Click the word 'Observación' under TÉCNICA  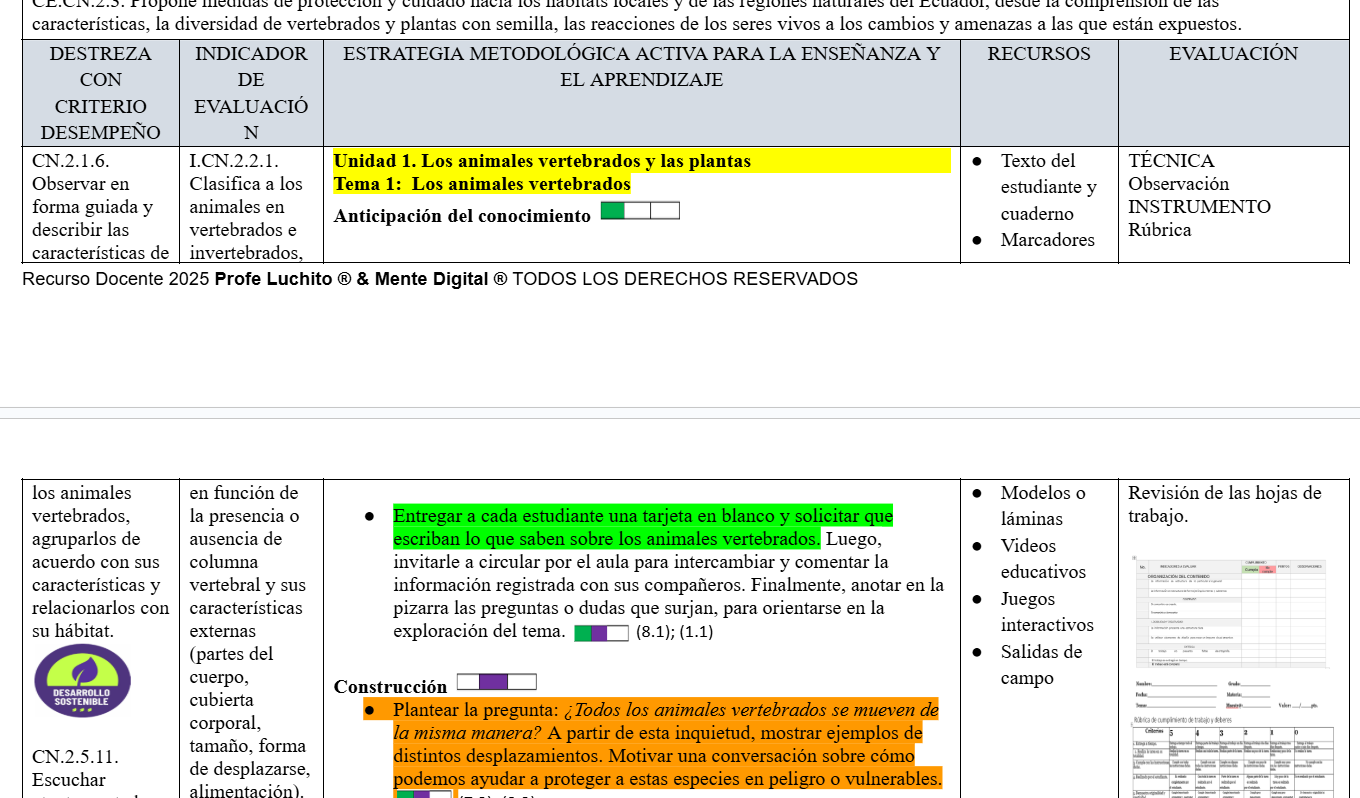coord(1178,184)
